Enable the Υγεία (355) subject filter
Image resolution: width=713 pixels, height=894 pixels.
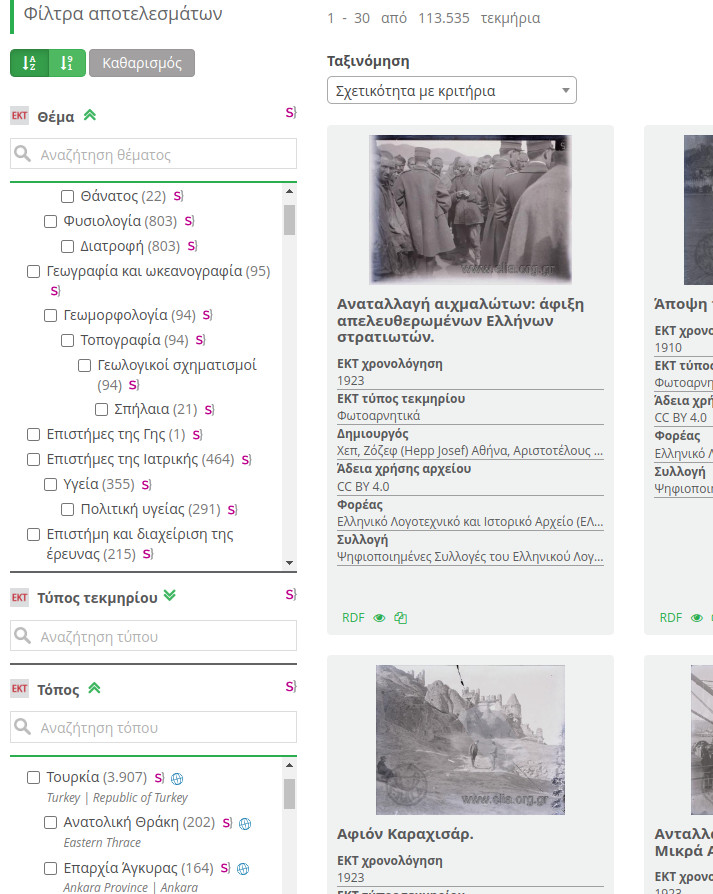click(51, 484)
